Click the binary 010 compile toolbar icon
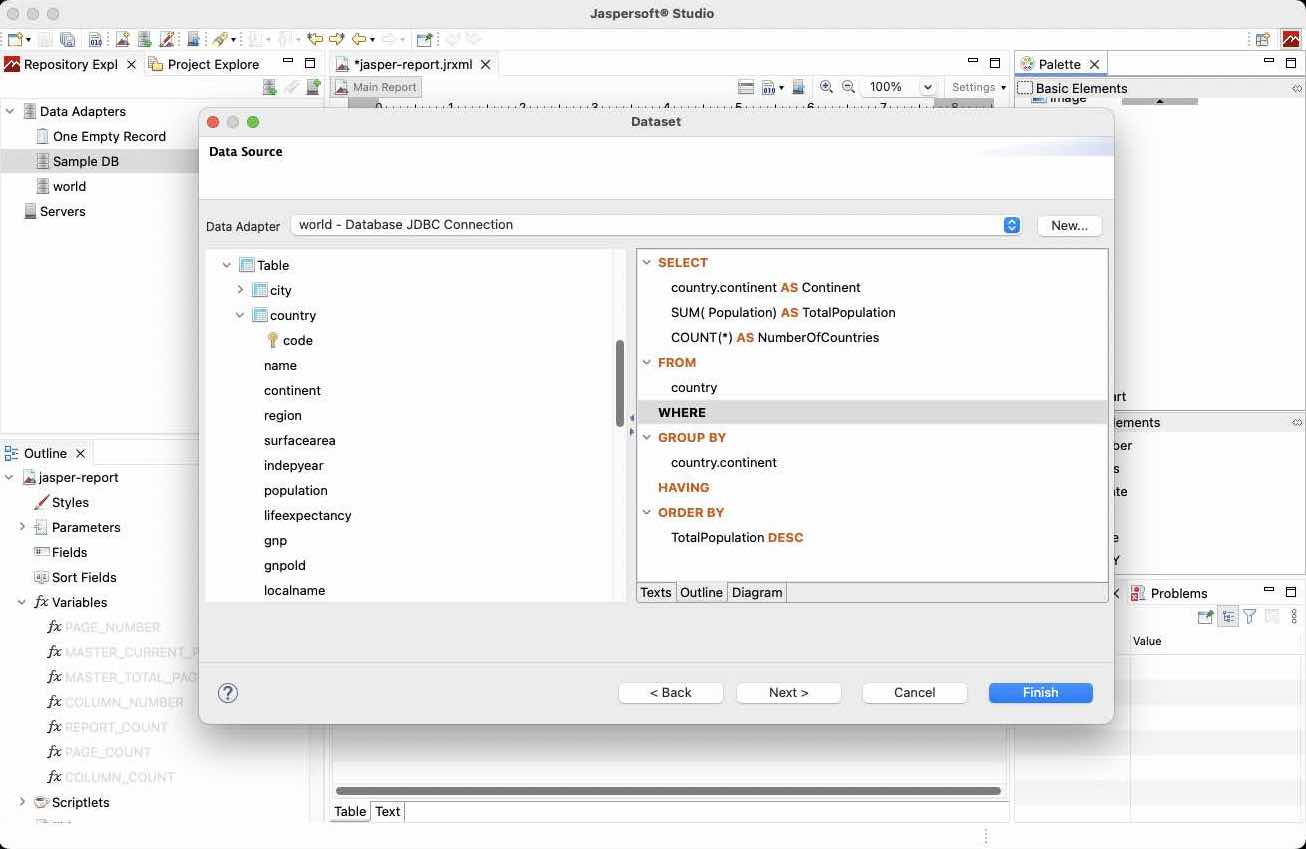The image size is (1306, 849). [95, 40]
